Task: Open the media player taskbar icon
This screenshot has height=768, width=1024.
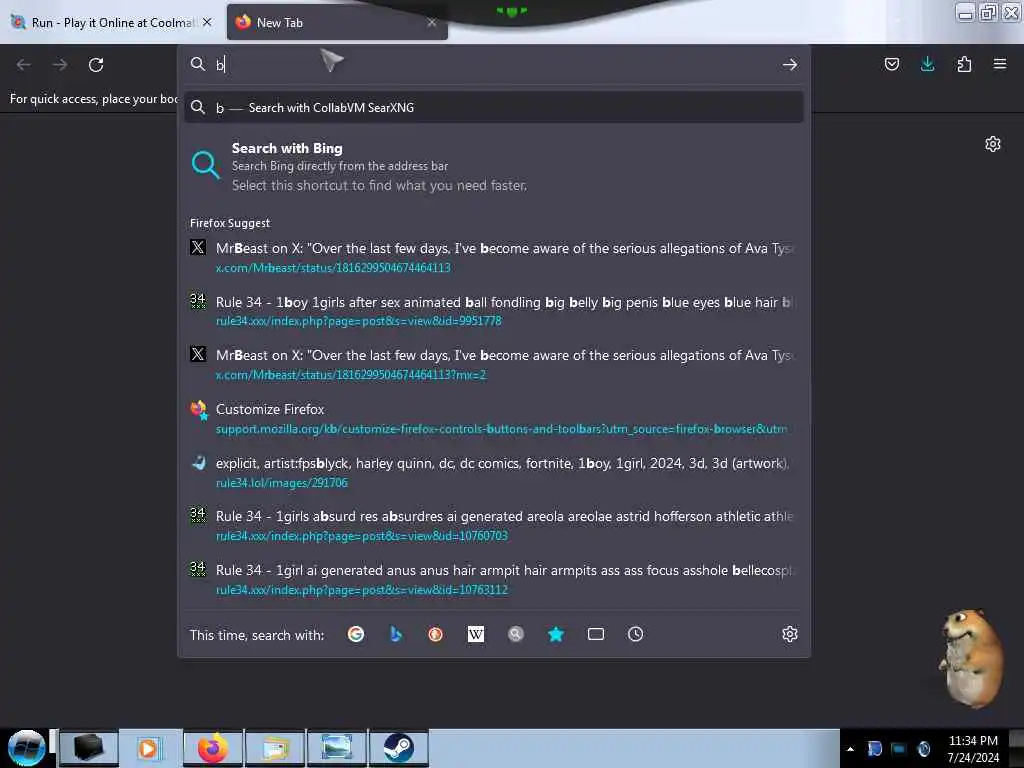Action: (151, 748)
